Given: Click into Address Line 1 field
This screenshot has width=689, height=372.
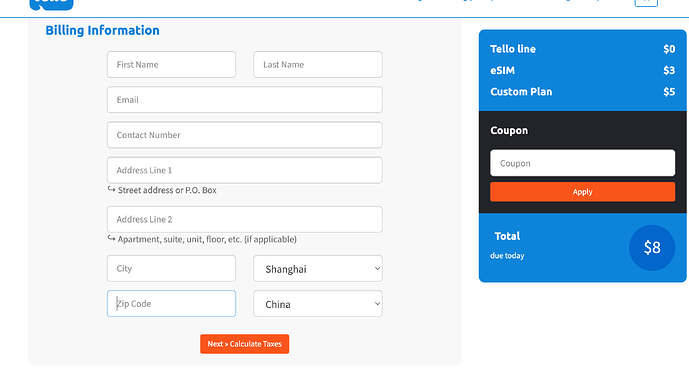Looking at the screenshot, I should click(245, 170).
